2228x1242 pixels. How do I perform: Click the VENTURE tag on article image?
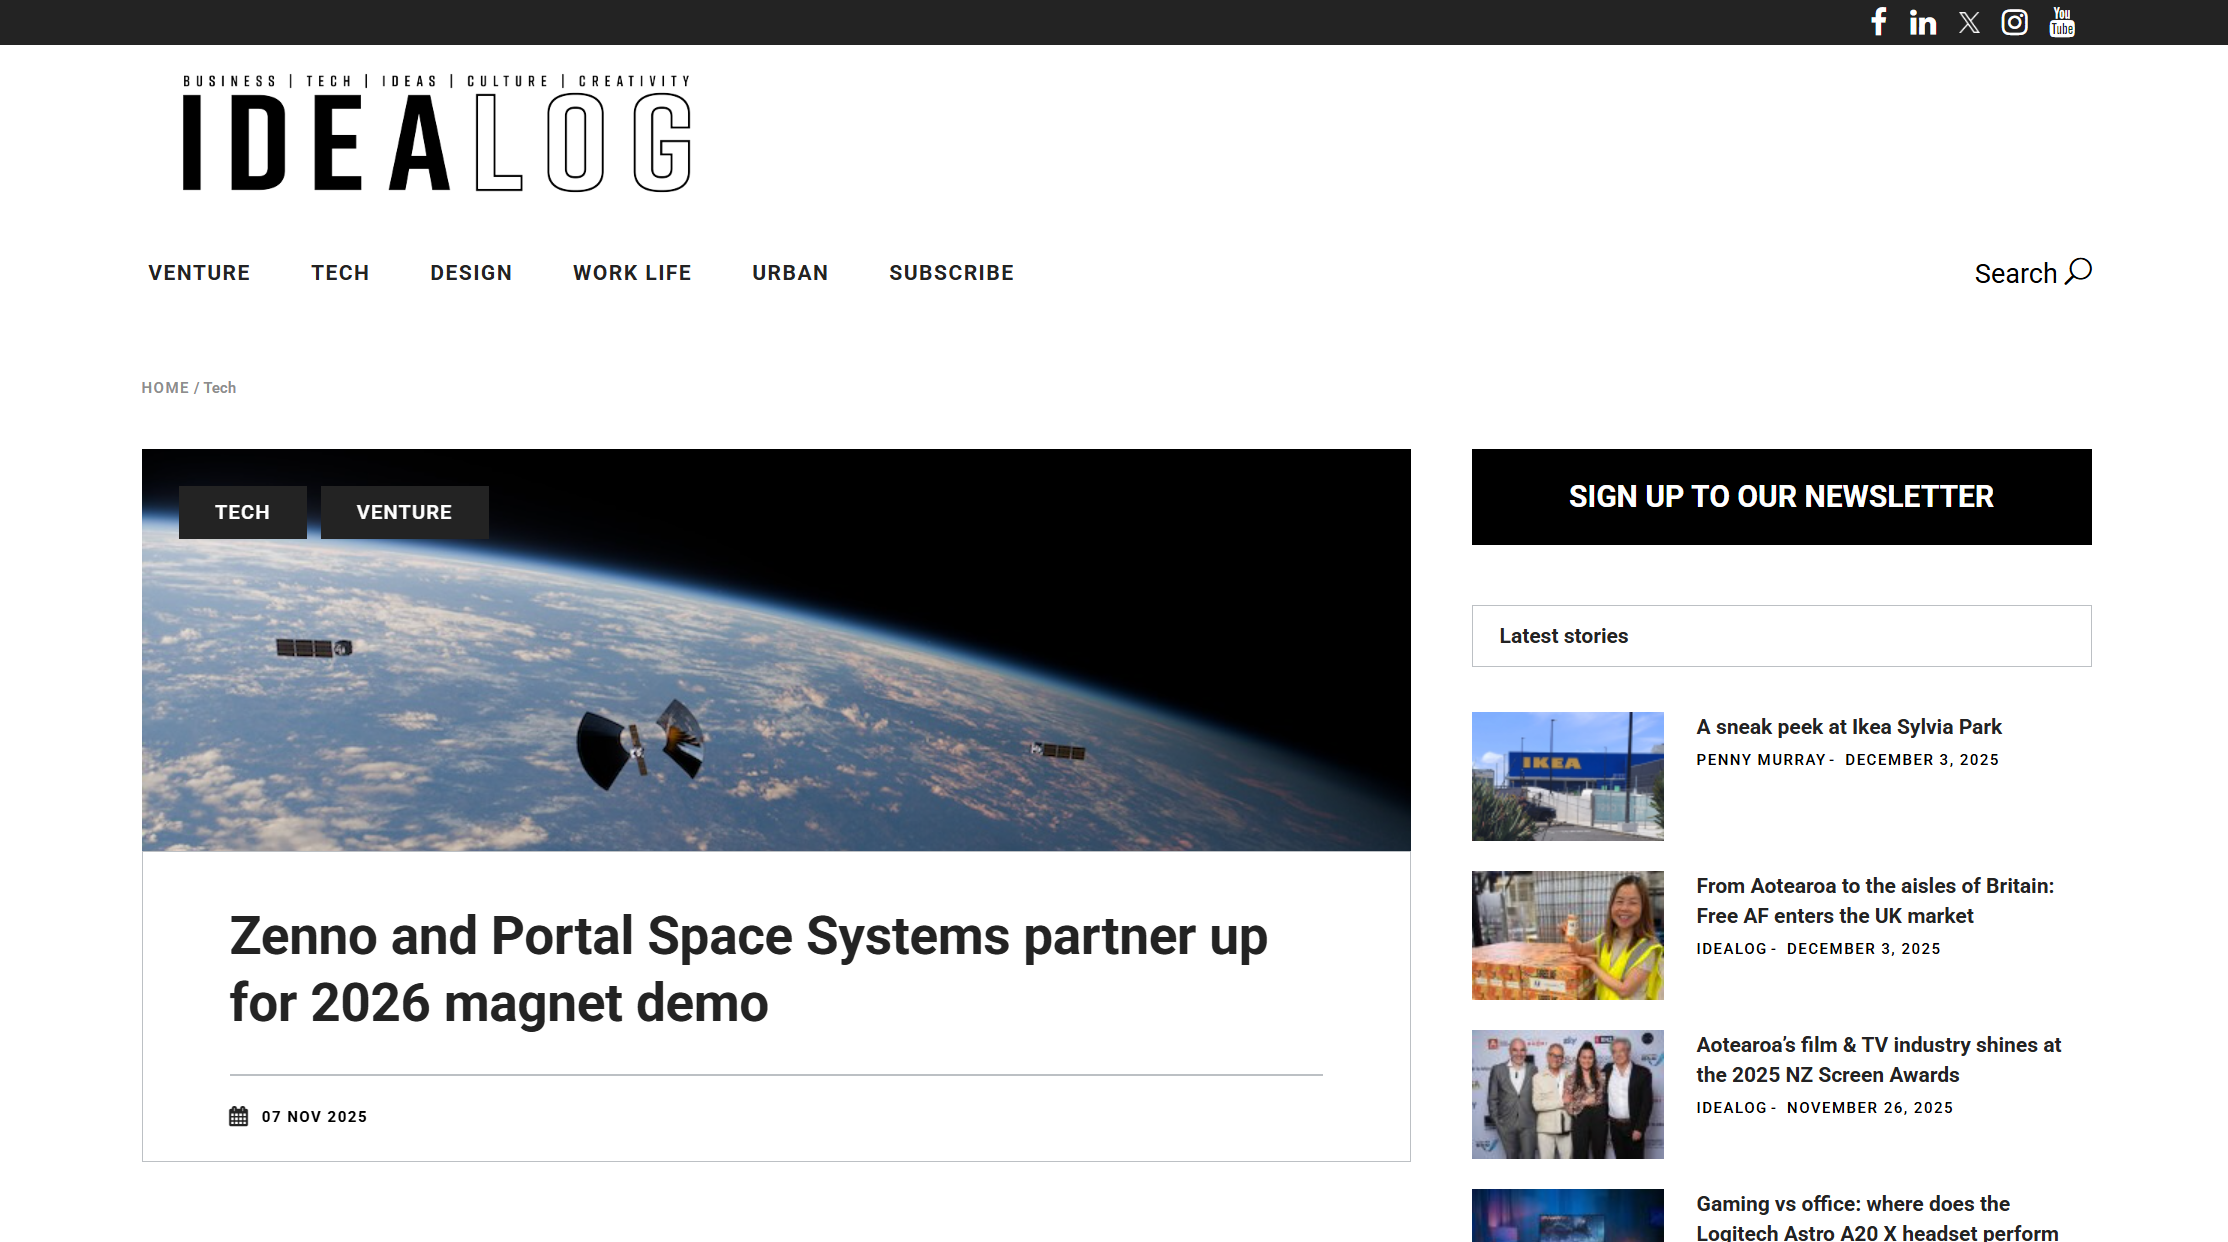pos(404,512)
